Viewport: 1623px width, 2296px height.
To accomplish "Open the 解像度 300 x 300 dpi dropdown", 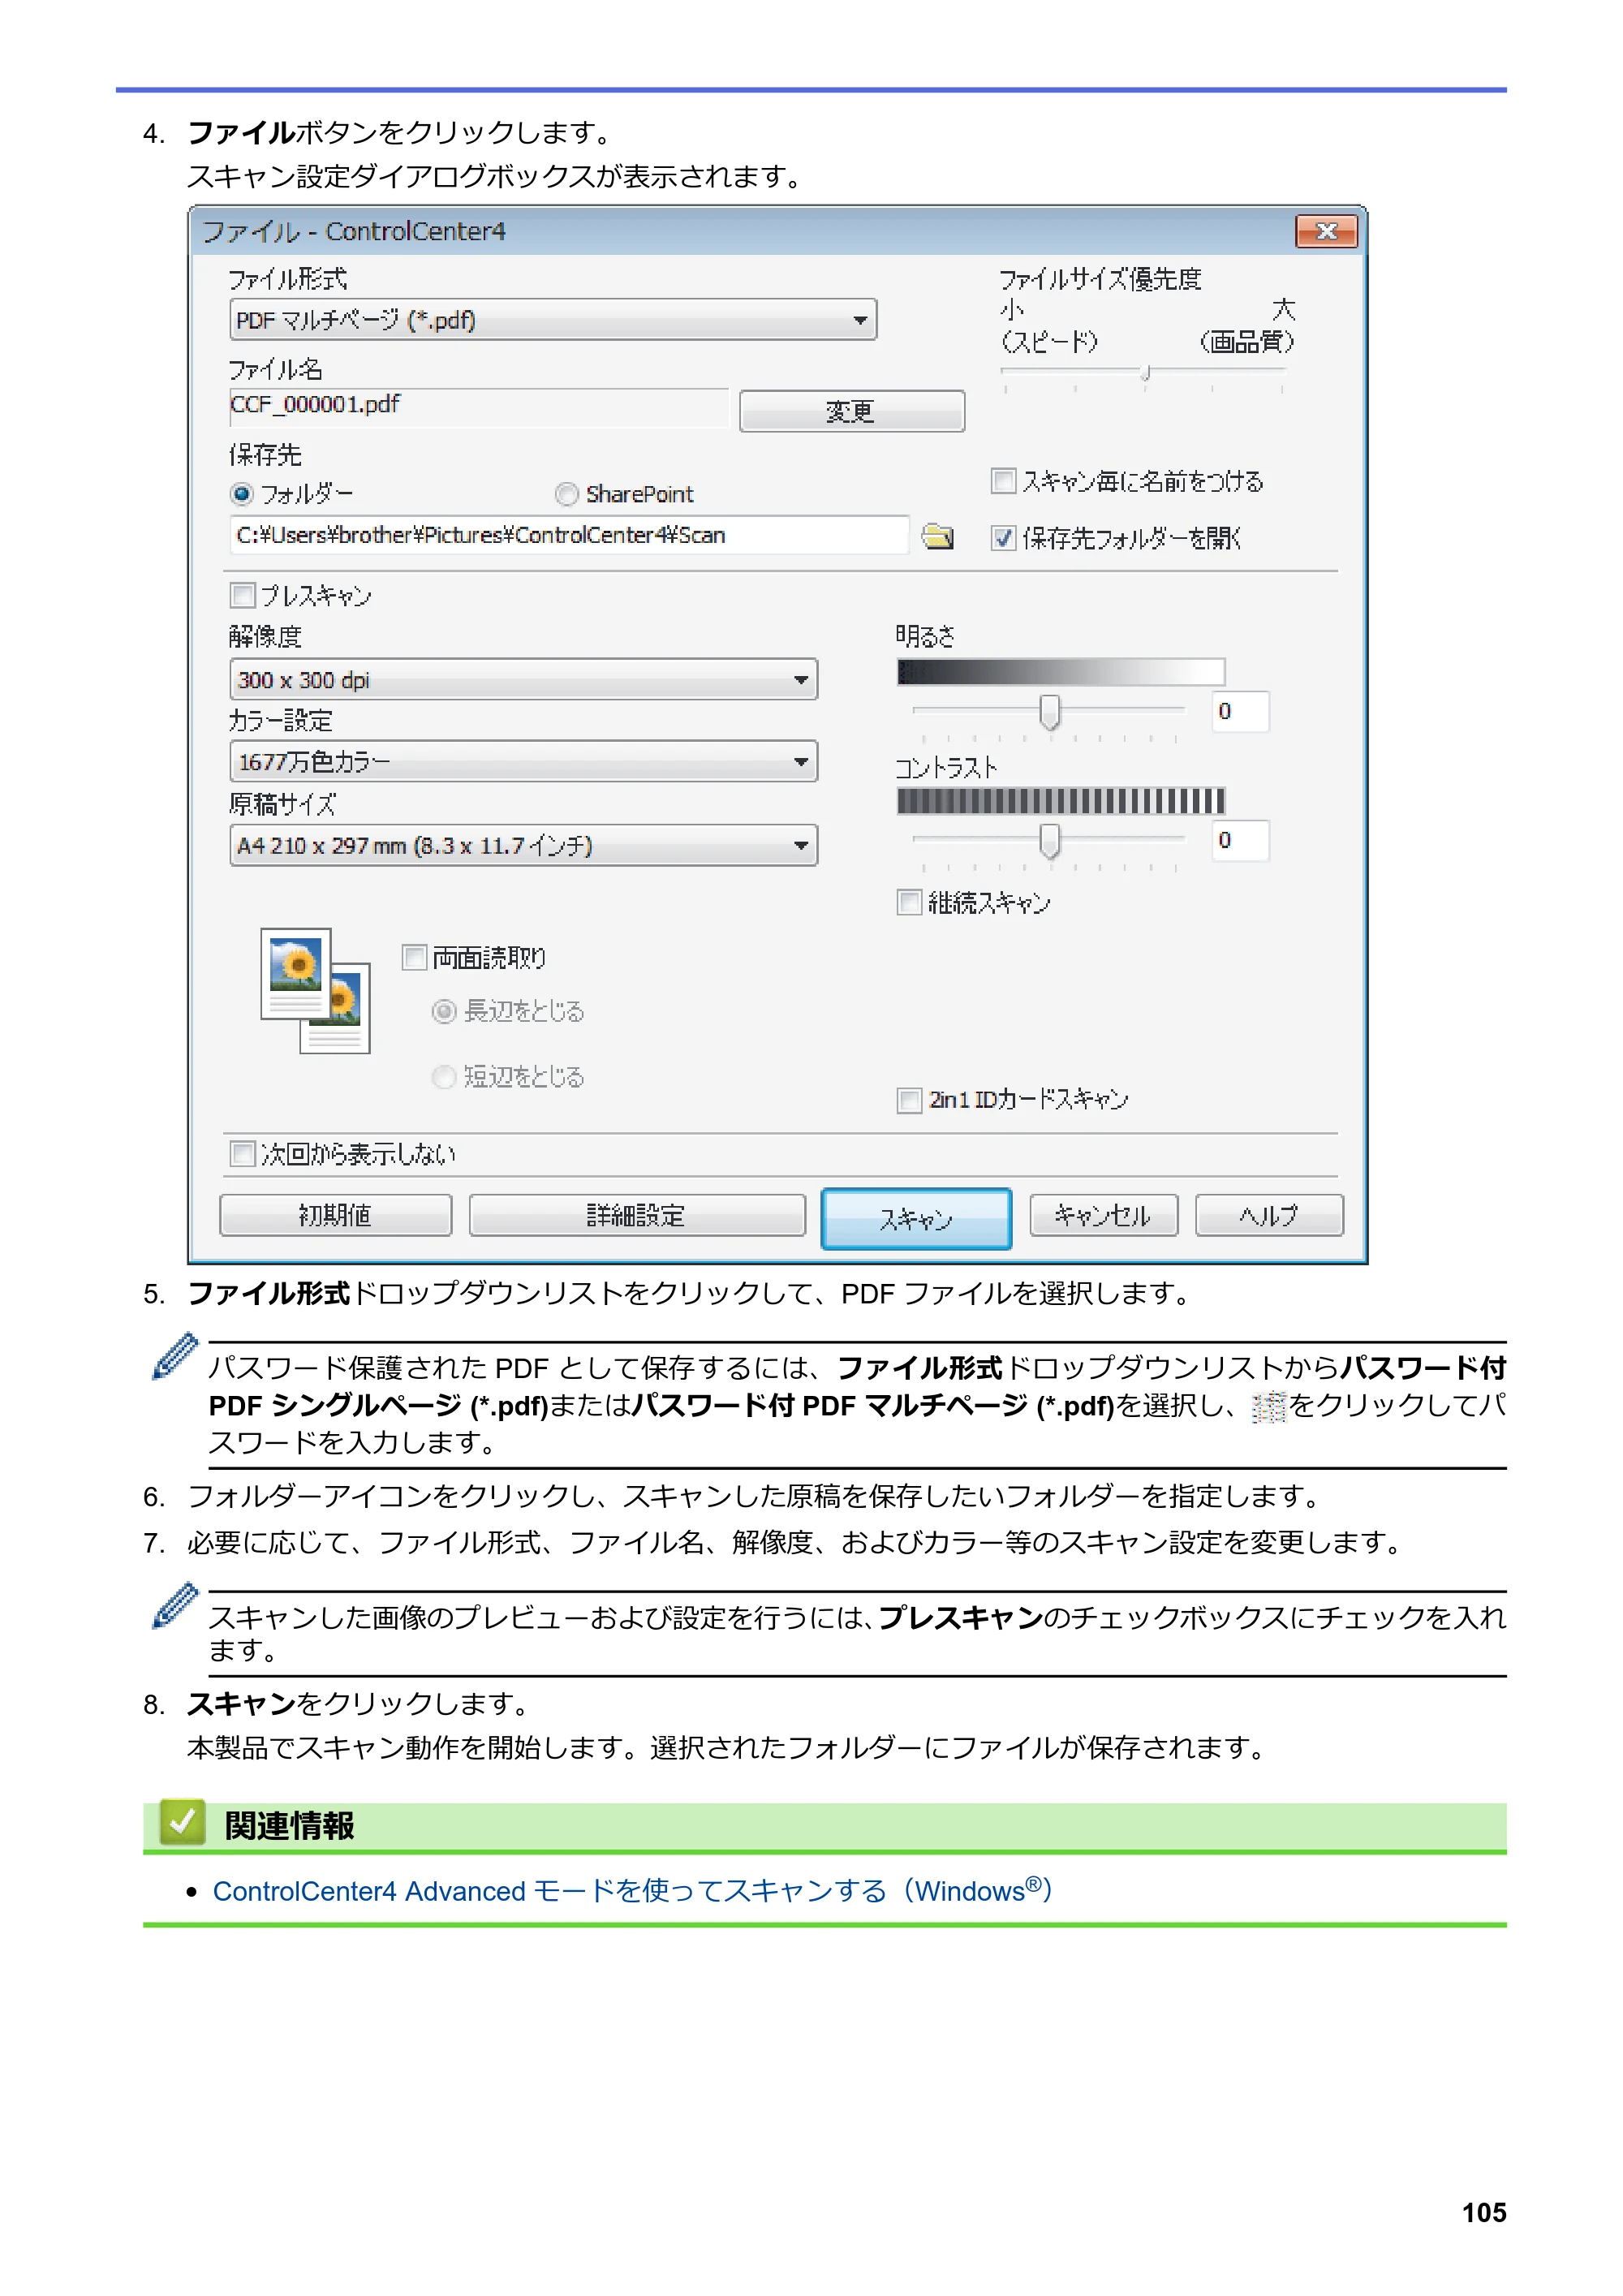I will pos(523,680).
